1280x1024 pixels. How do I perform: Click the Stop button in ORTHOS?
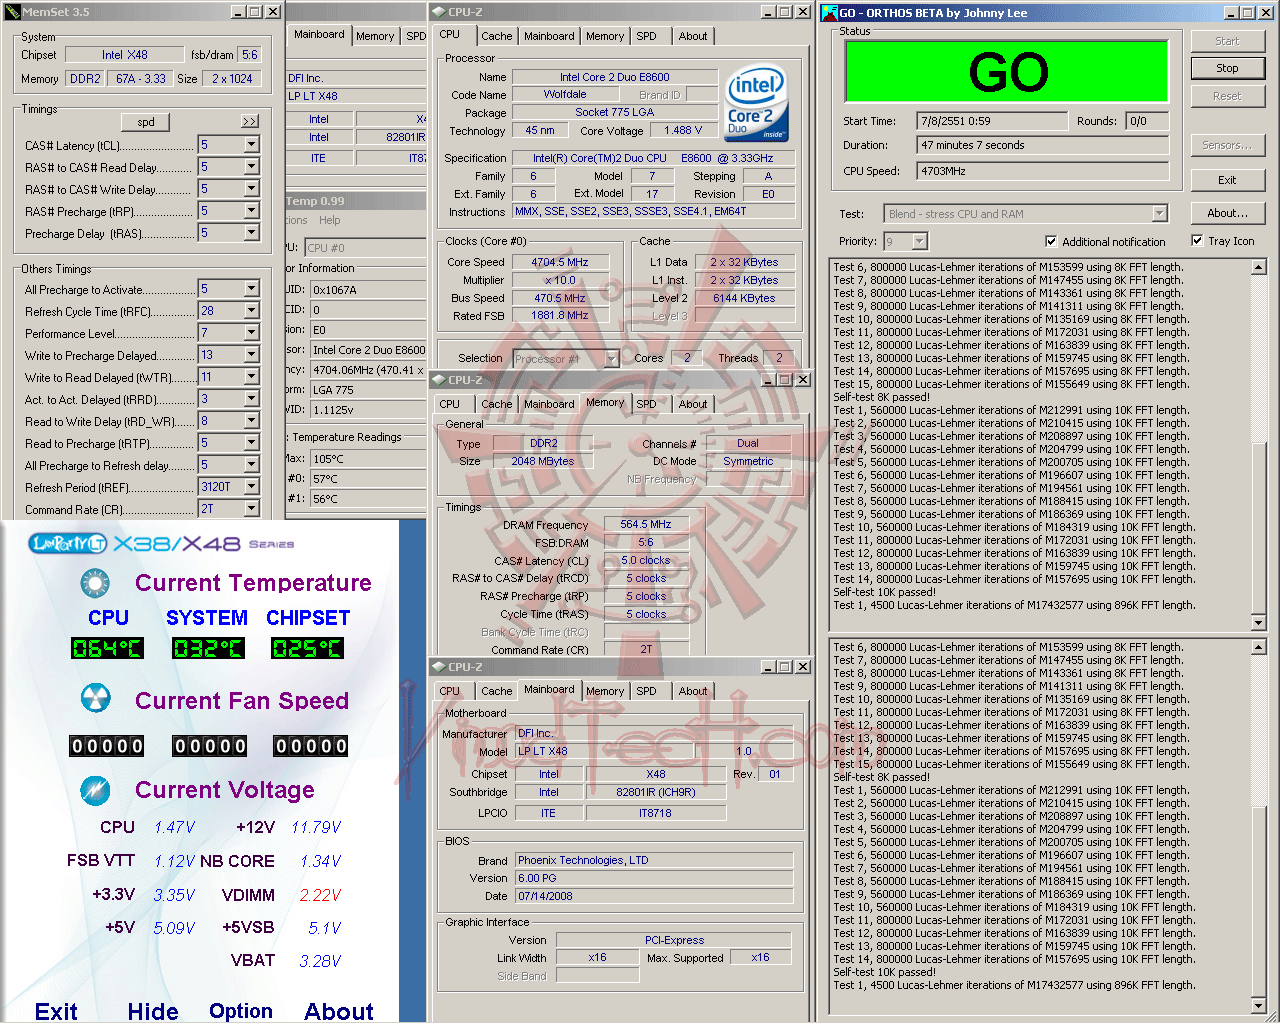click(1227, 68)
